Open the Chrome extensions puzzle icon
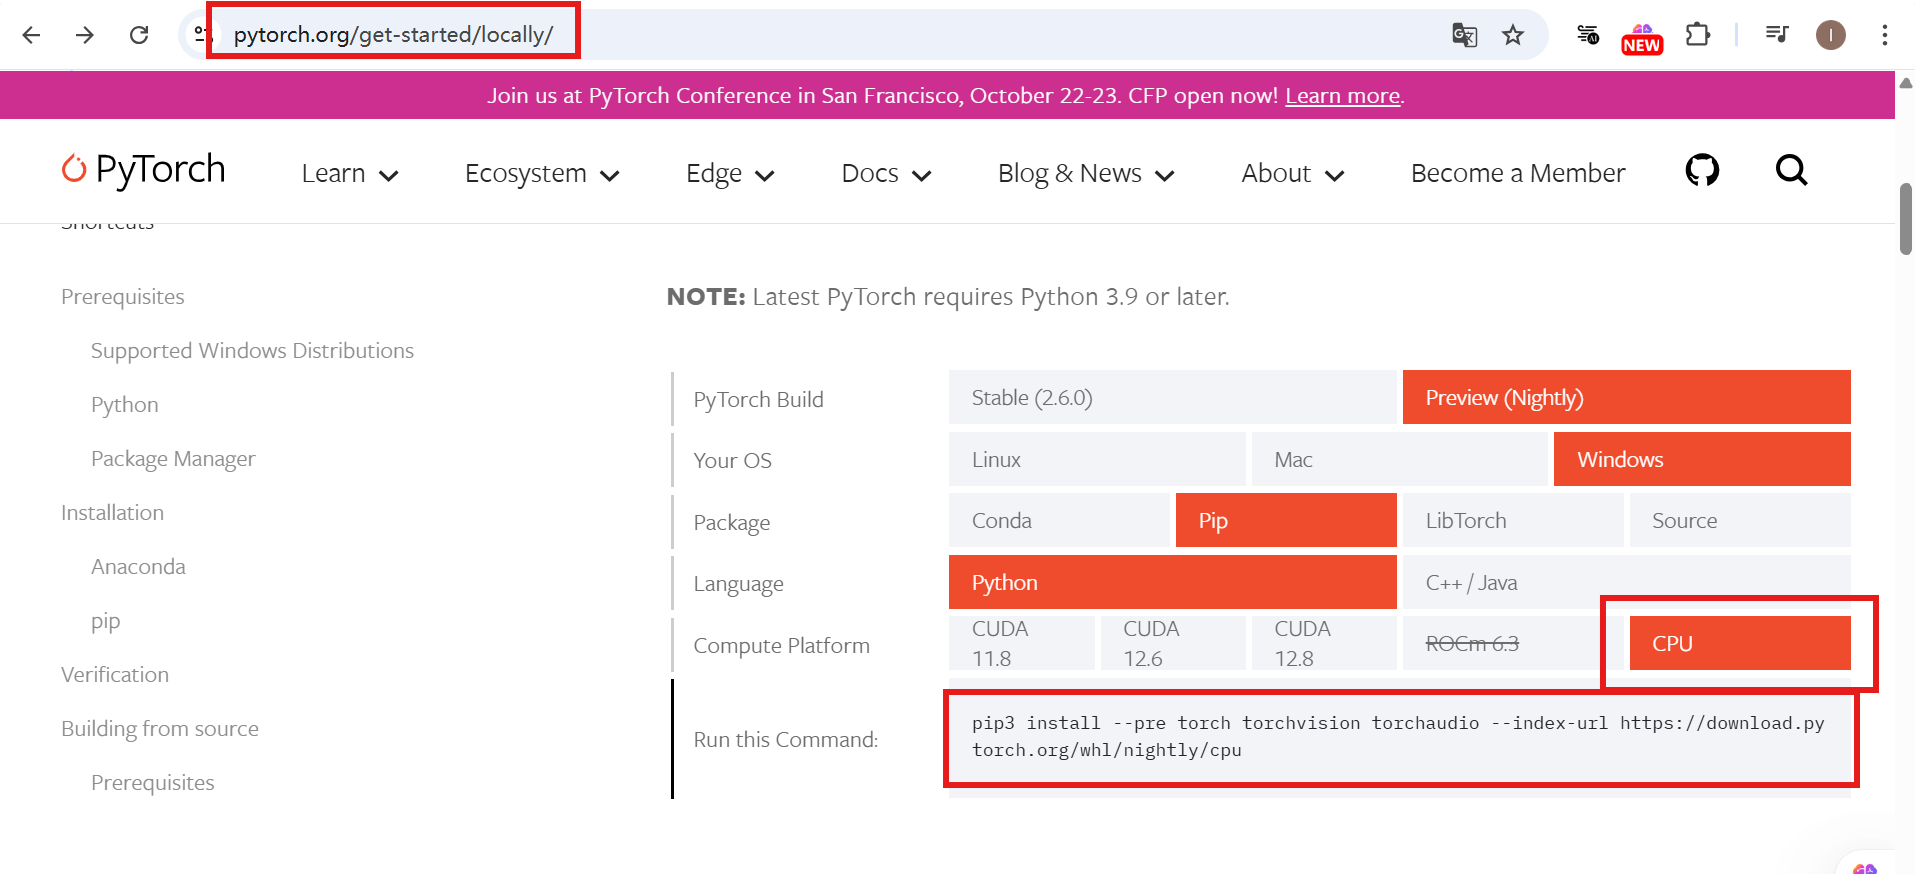Screen dimensions: 1915x874 coord(1697,36)
